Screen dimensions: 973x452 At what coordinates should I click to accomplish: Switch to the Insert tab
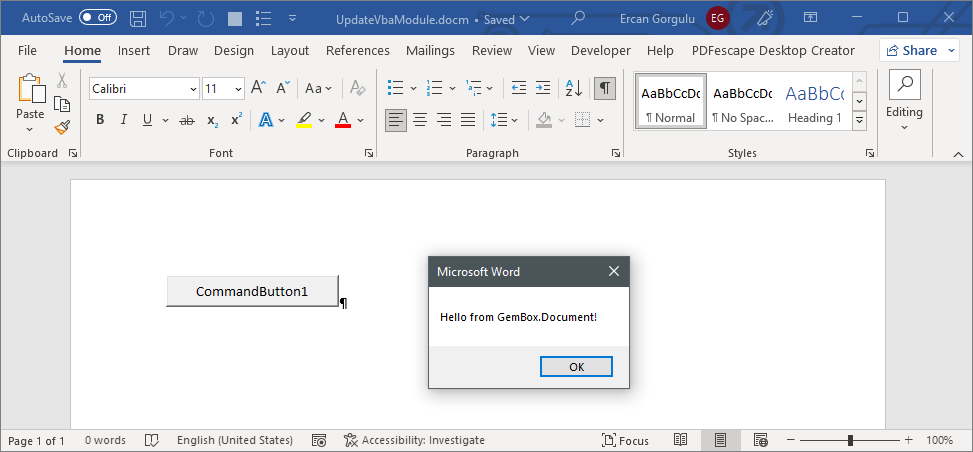(134, 50)
